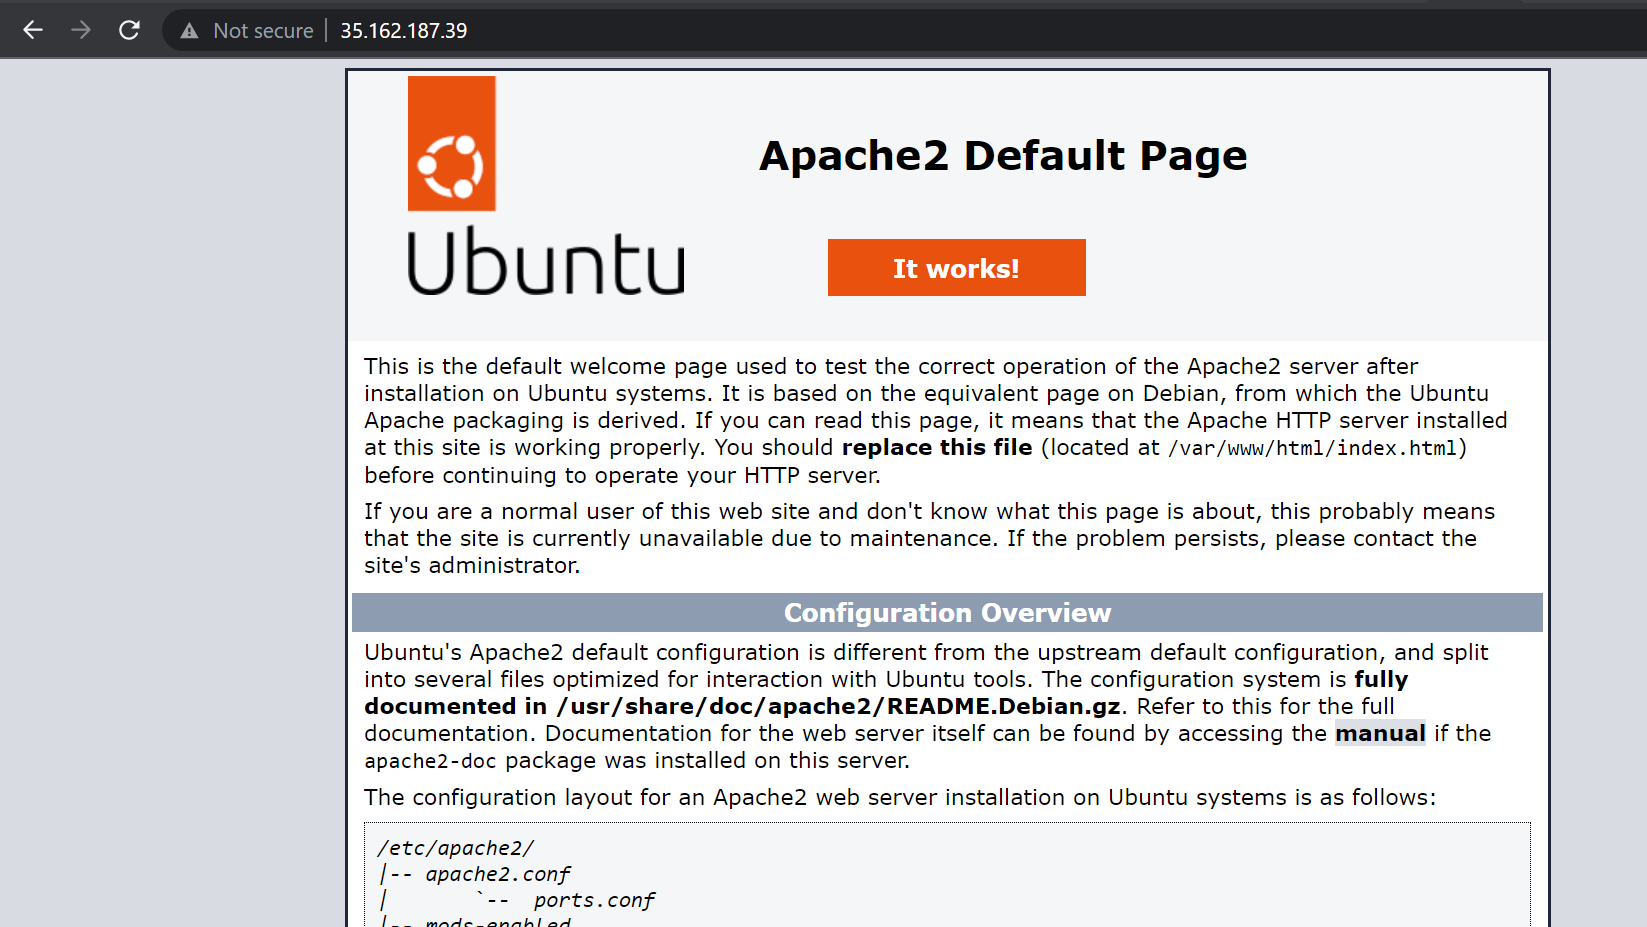Reload the current page
Screen dimensions: 1647x927
tap(129, 30)
